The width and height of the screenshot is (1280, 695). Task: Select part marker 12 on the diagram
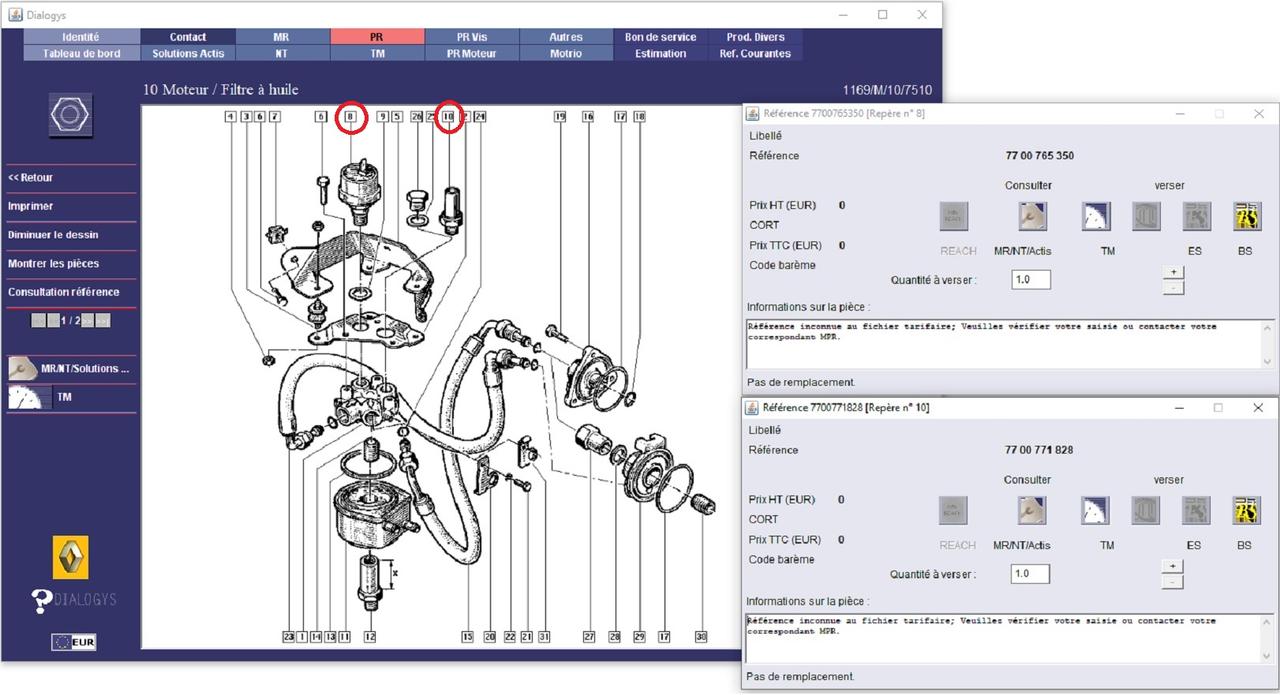point(370,636)
